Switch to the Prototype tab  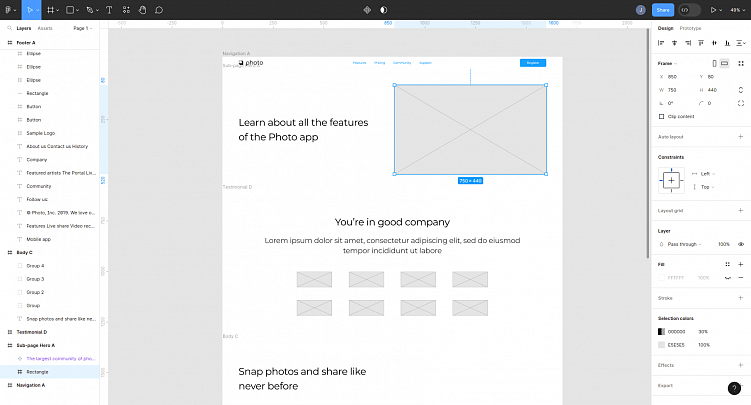tap(690, 28)
